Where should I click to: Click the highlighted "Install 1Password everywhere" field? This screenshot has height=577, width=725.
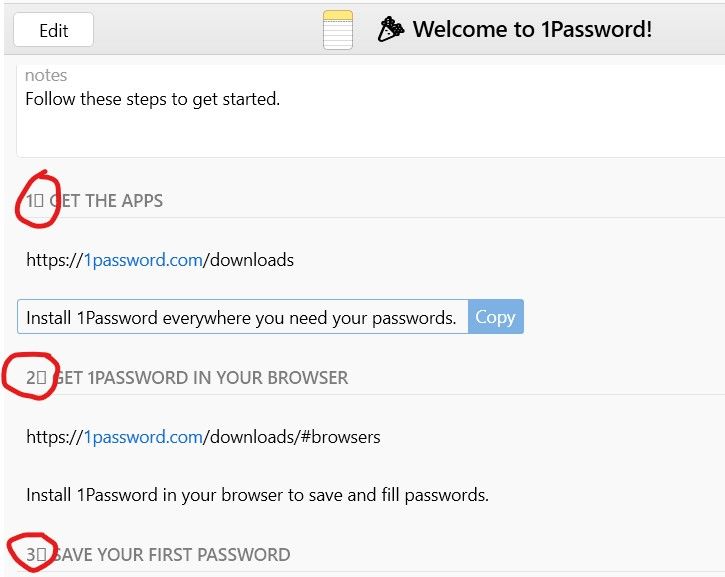(241, 318)
